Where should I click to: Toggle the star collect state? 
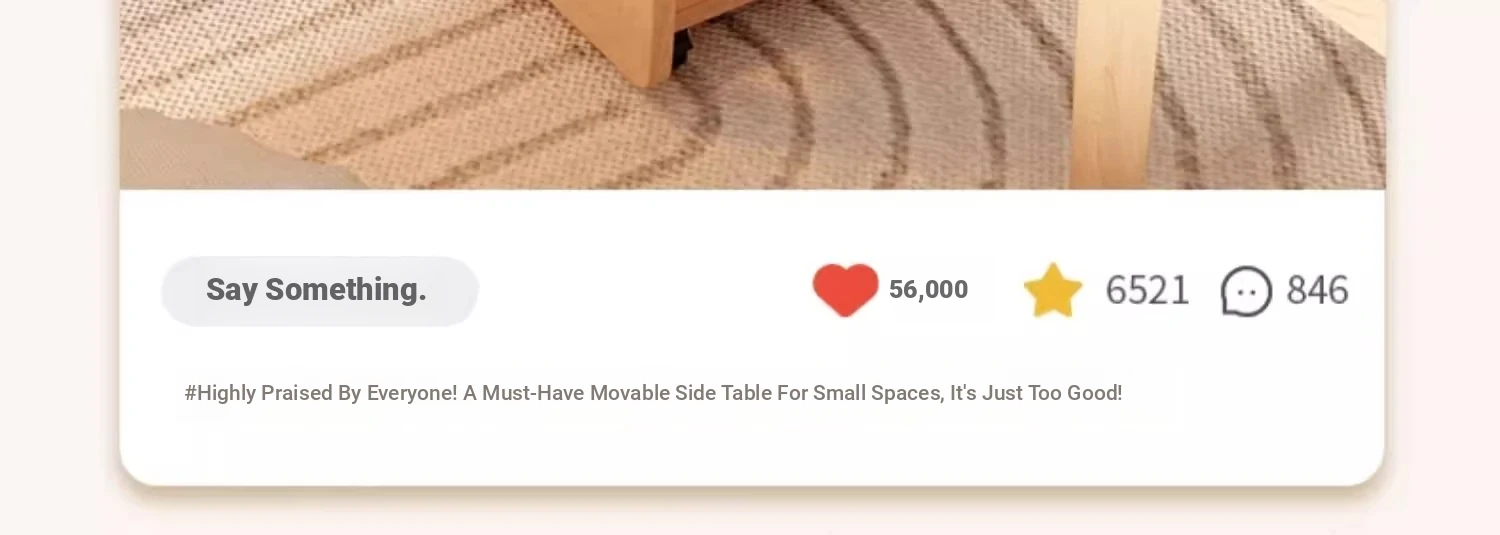click(x=1053, y=290)
